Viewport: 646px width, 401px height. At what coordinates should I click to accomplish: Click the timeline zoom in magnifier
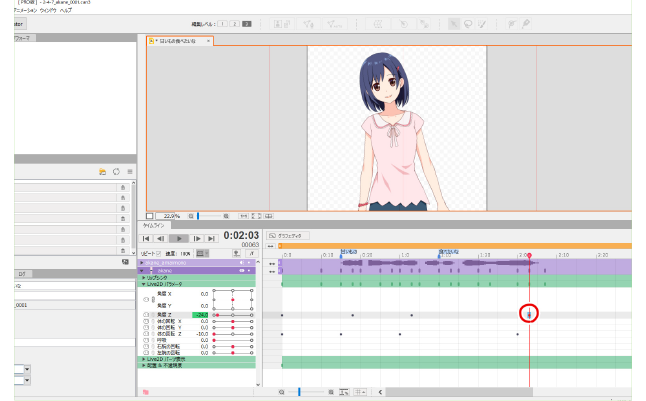coord(331,392)
